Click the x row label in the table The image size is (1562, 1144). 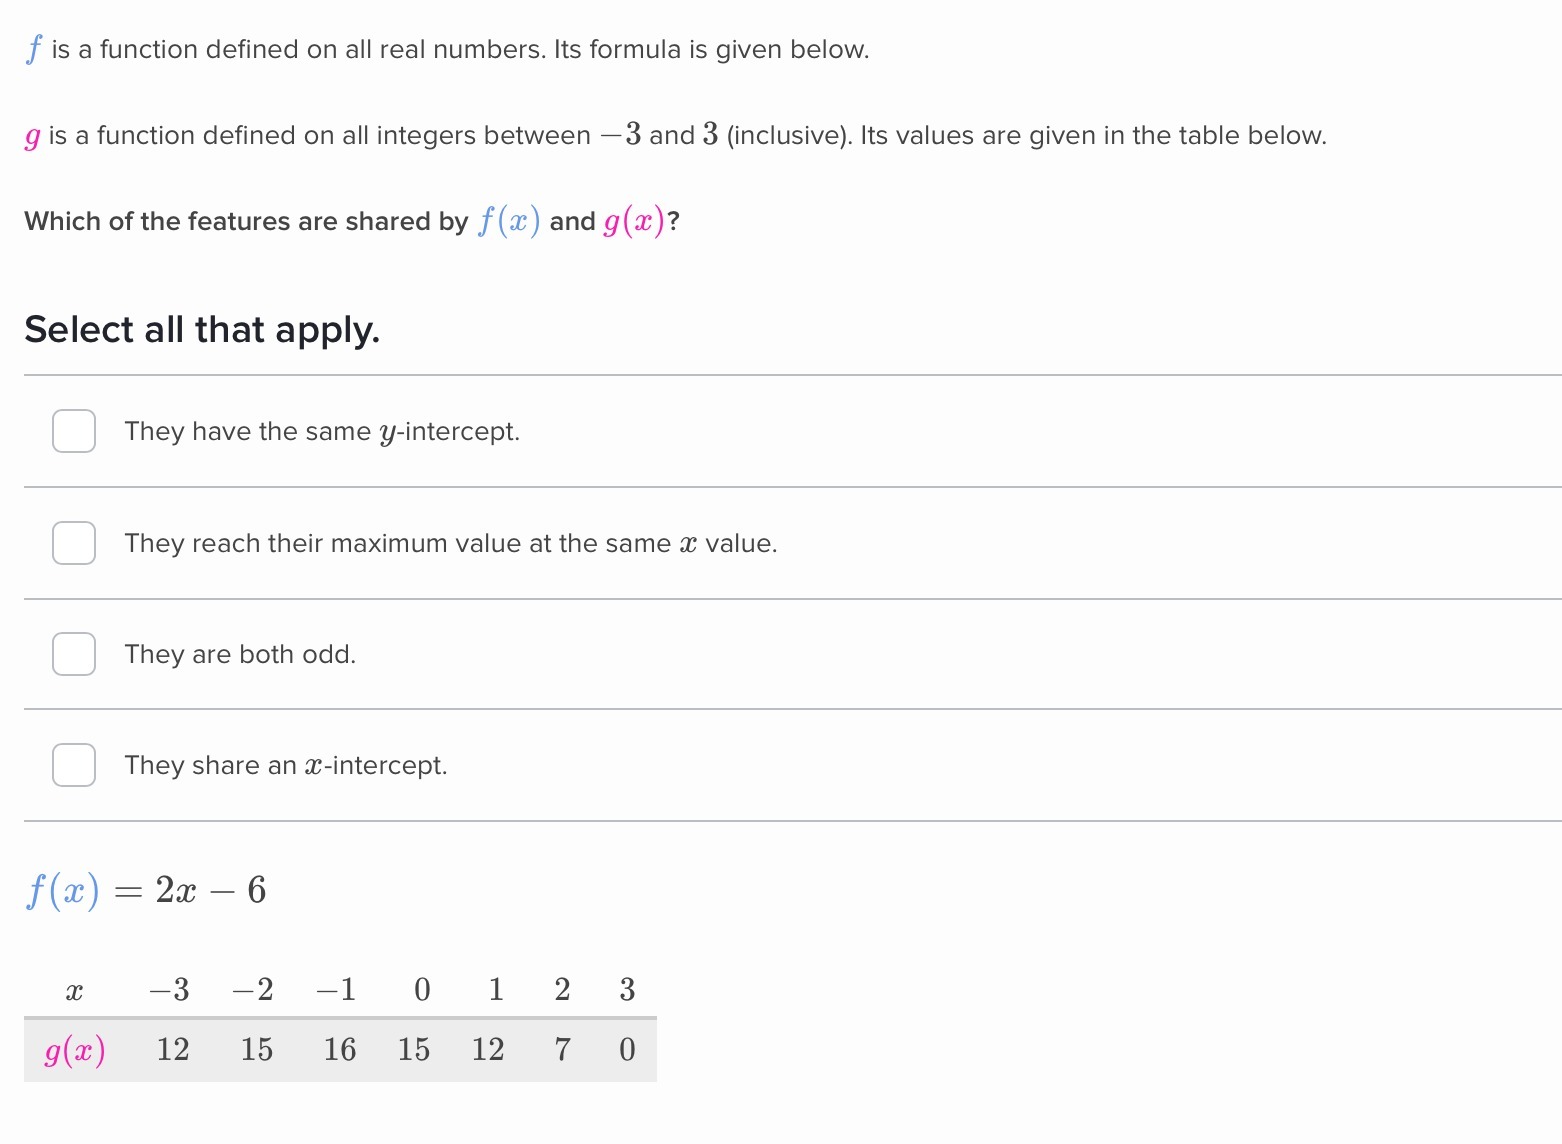click(74, 990)
